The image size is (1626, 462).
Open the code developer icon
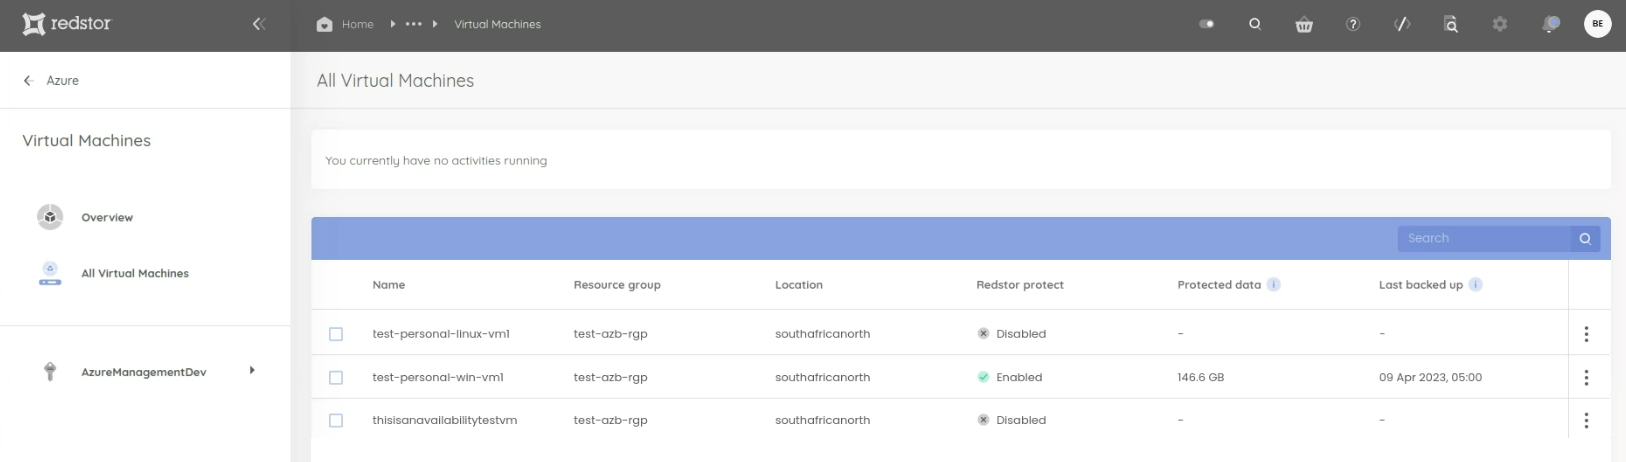tap(1402, 24)
